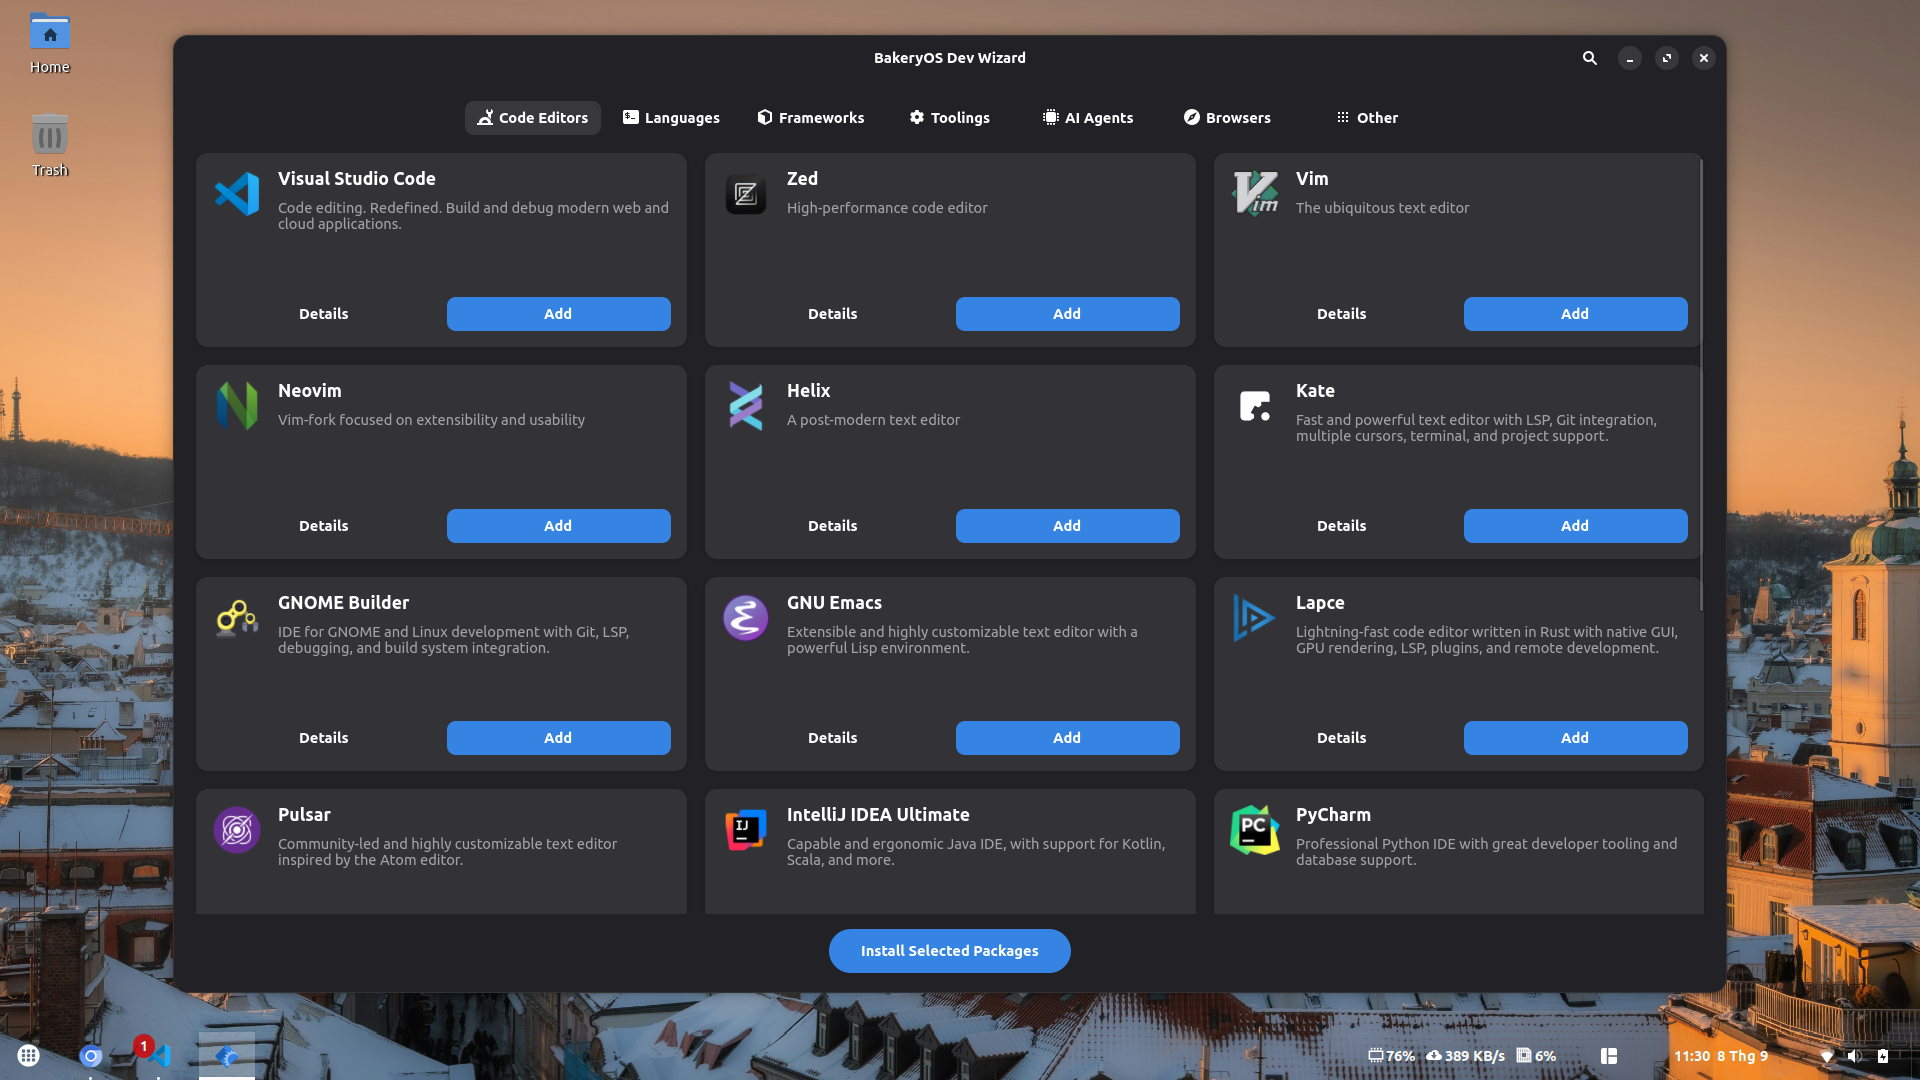Image resolution: width=1920 pixels, height=1080 pixels.
Task: Open the Frameworks tab
Action: (x=811, y=118)
